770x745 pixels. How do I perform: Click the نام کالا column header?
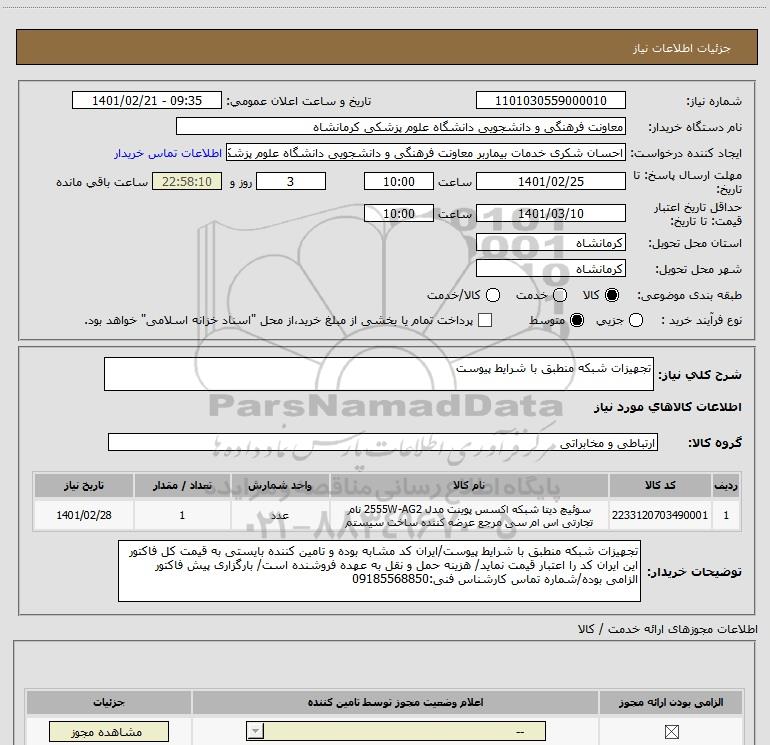point(469,485)
